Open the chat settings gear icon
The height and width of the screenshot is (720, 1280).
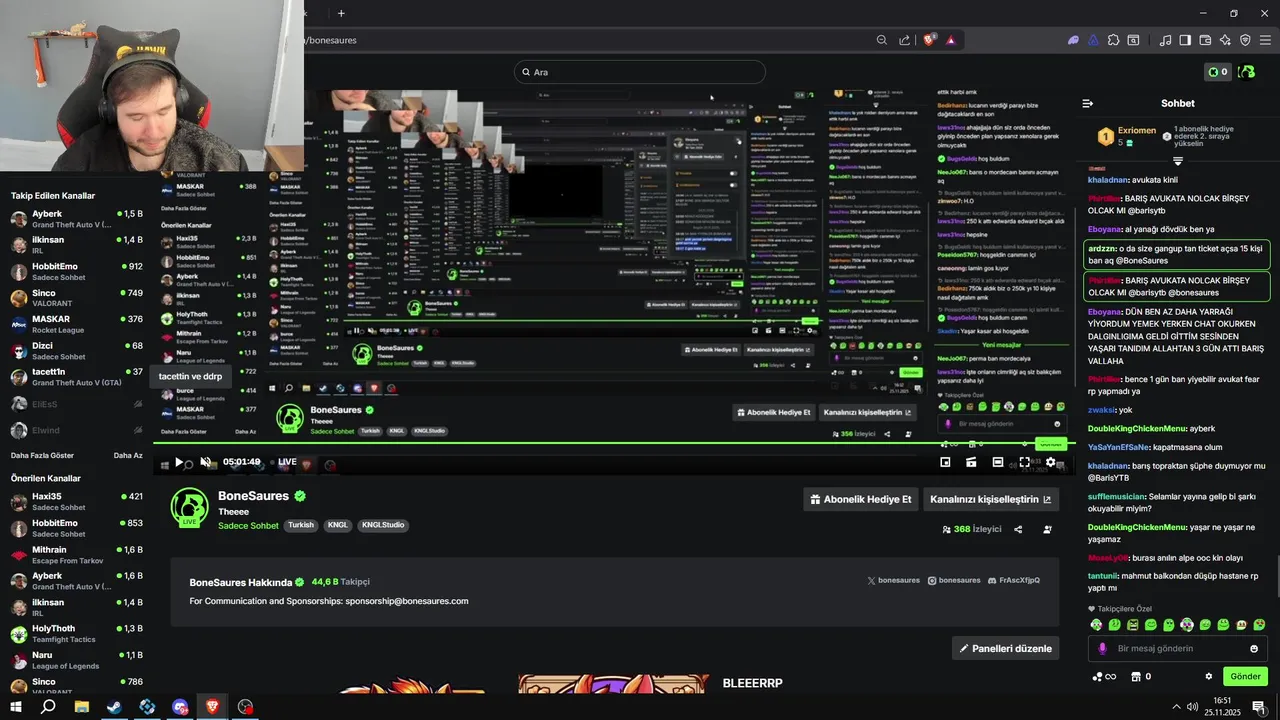click(x=1208, y=676)
